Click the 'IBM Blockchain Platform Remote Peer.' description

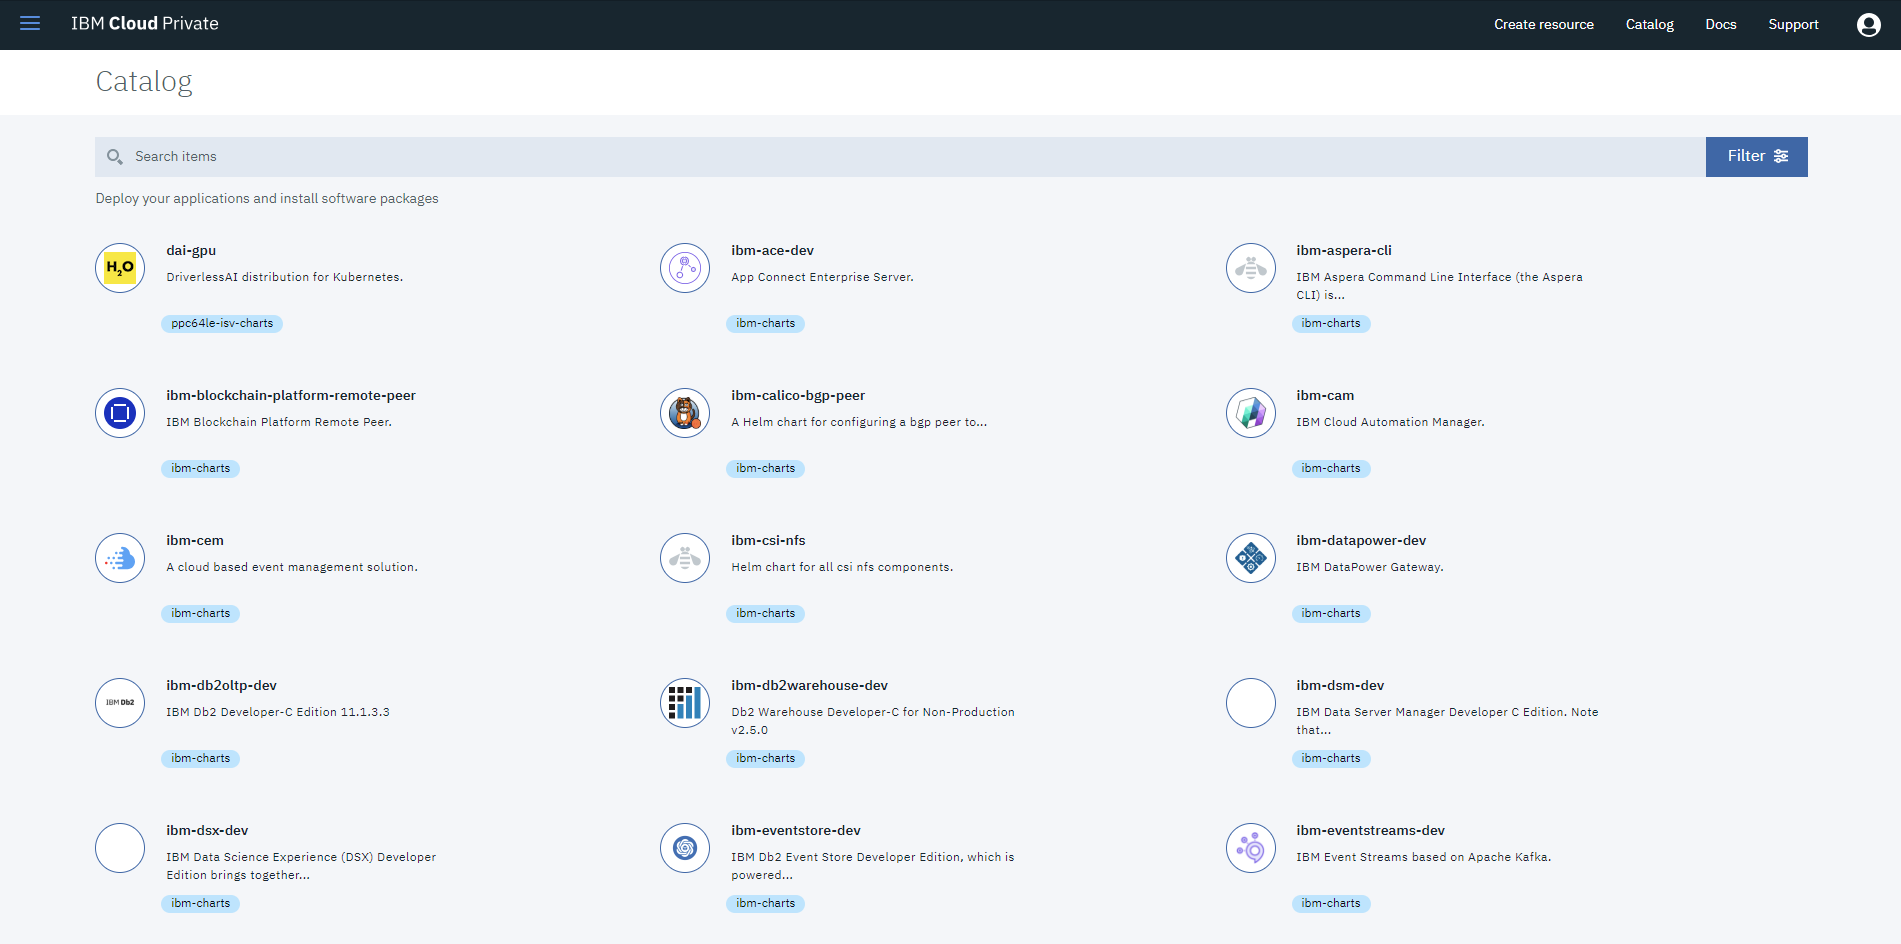pos(279,423)
